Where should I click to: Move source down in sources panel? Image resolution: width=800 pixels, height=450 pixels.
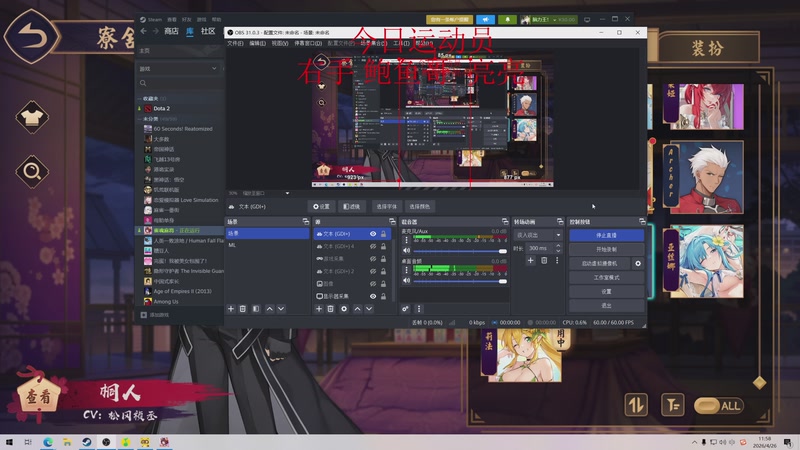pos(369,309)
